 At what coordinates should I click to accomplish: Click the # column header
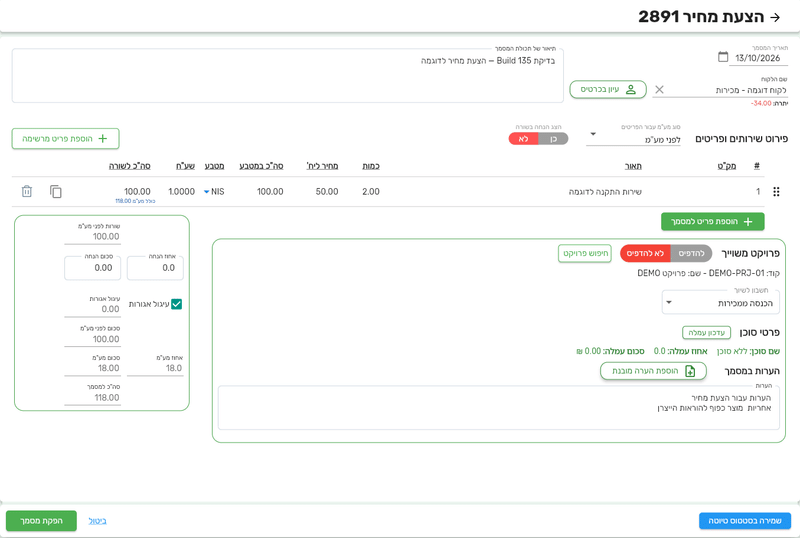(757, 166)
